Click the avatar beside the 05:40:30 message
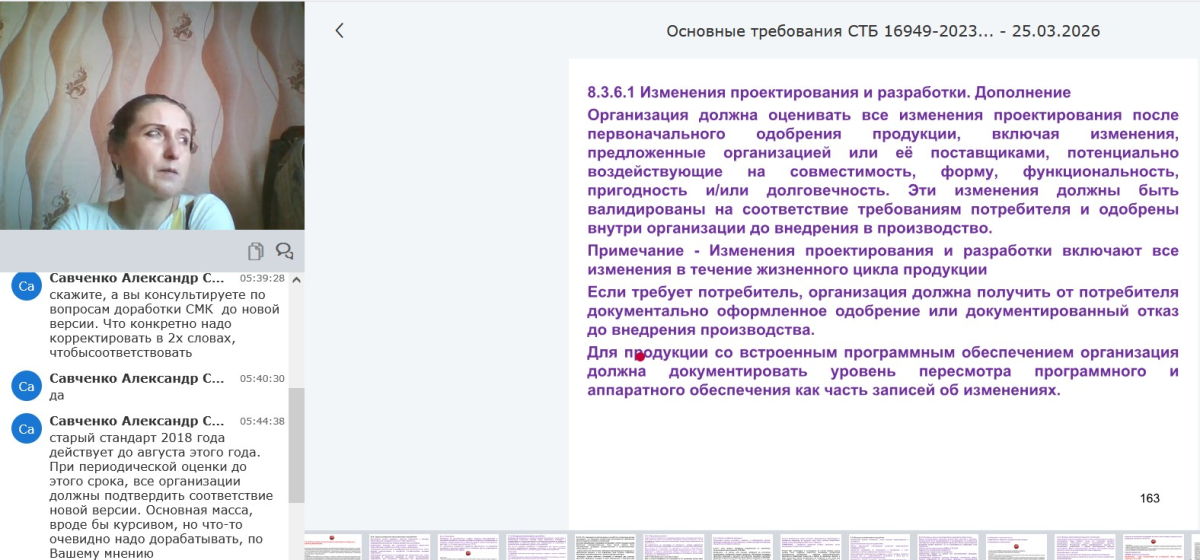The image size is (1200, 560). click(x=26, y=386)
